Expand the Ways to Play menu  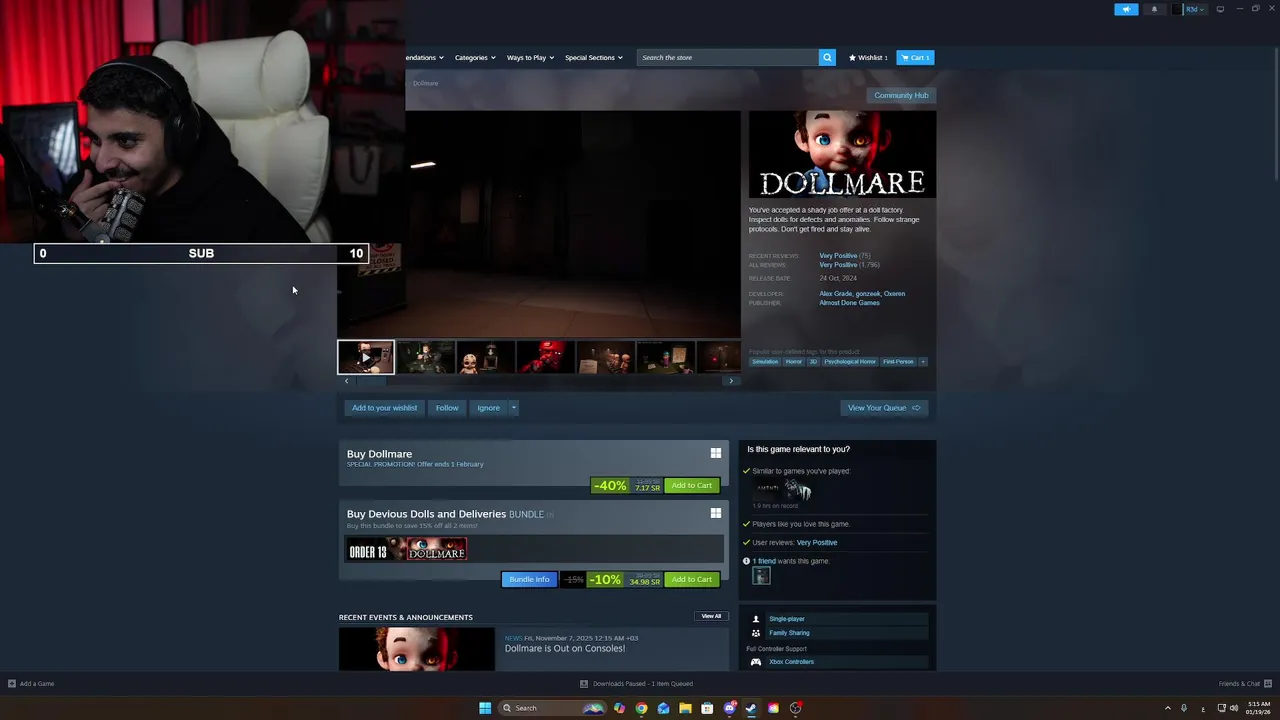click(530, 57)
